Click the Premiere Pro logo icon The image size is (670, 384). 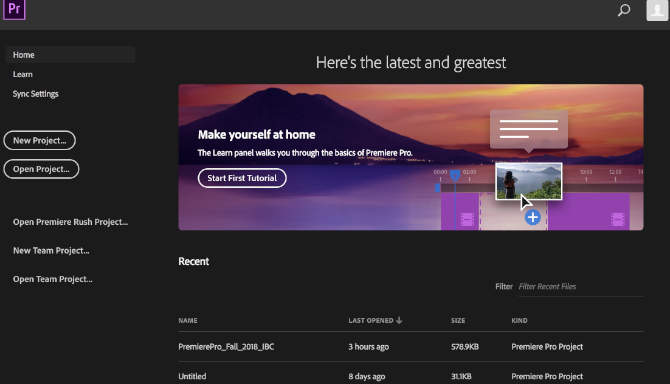pyautogui.click(x=14, y=9)
